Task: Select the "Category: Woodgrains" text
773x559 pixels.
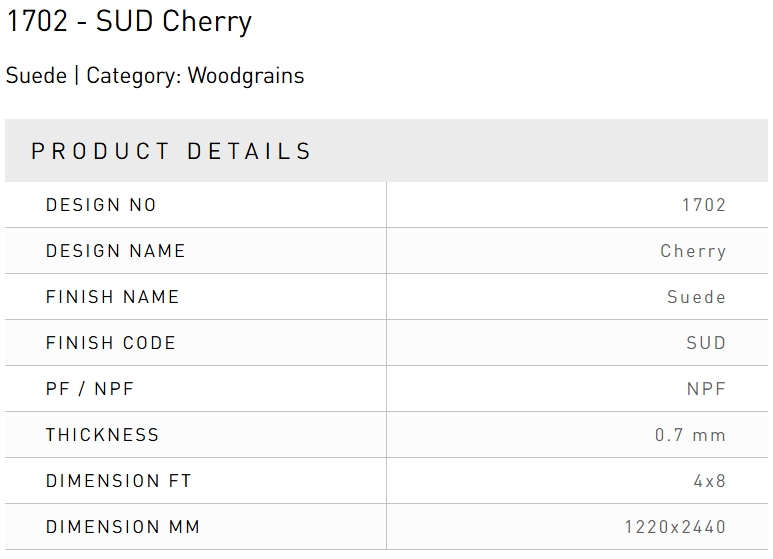Action: pos(195,76)
